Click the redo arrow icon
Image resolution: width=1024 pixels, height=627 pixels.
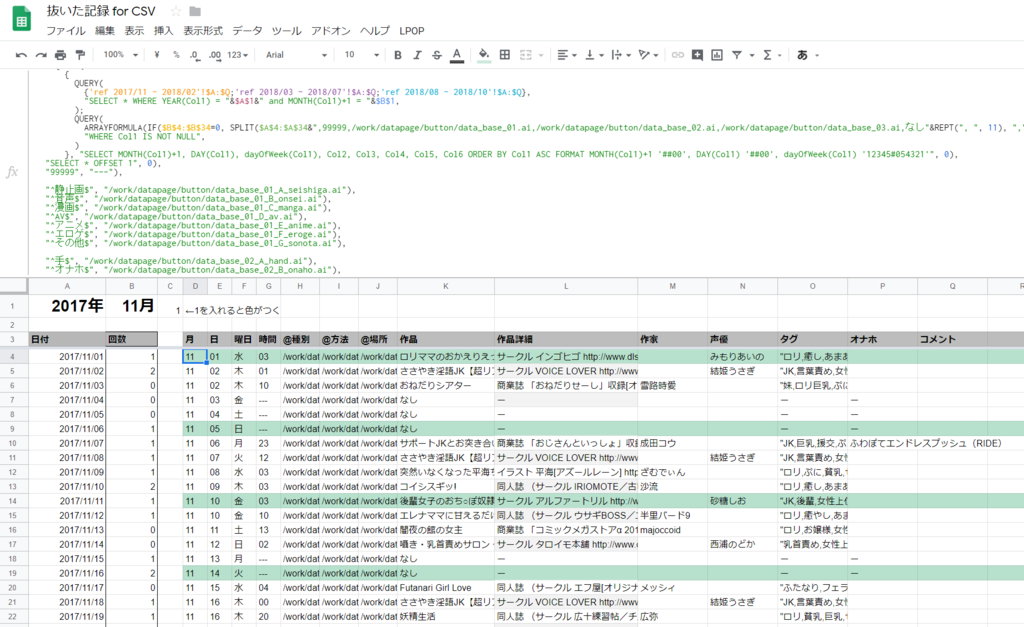pos(40,55)
